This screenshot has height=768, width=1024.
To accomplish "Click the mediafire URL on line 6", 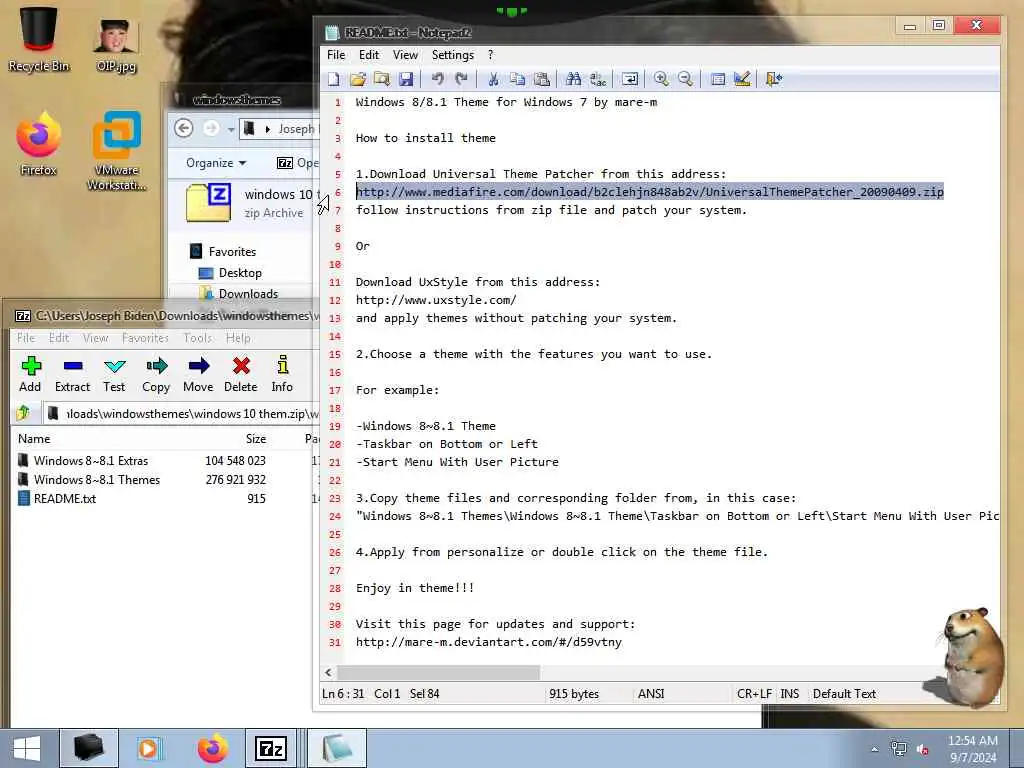I will point(650,192).
